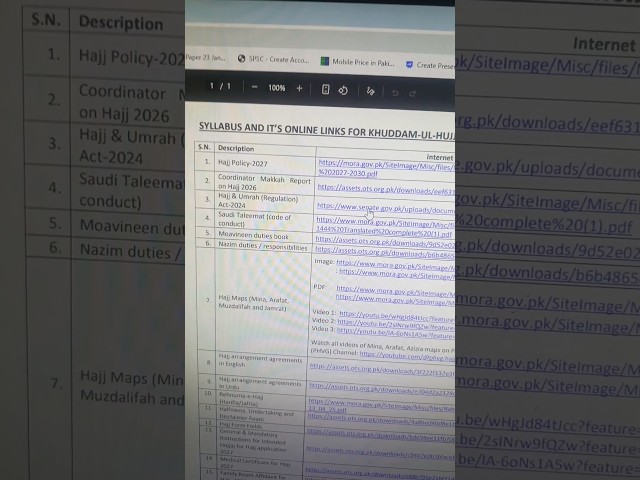Image resolution: width=640 pixels, height=480 pixels.
Task: Click the 'SYLLABUS AND IT'S ONLINE LINKS' heading
Action: (x=326, y=130)
